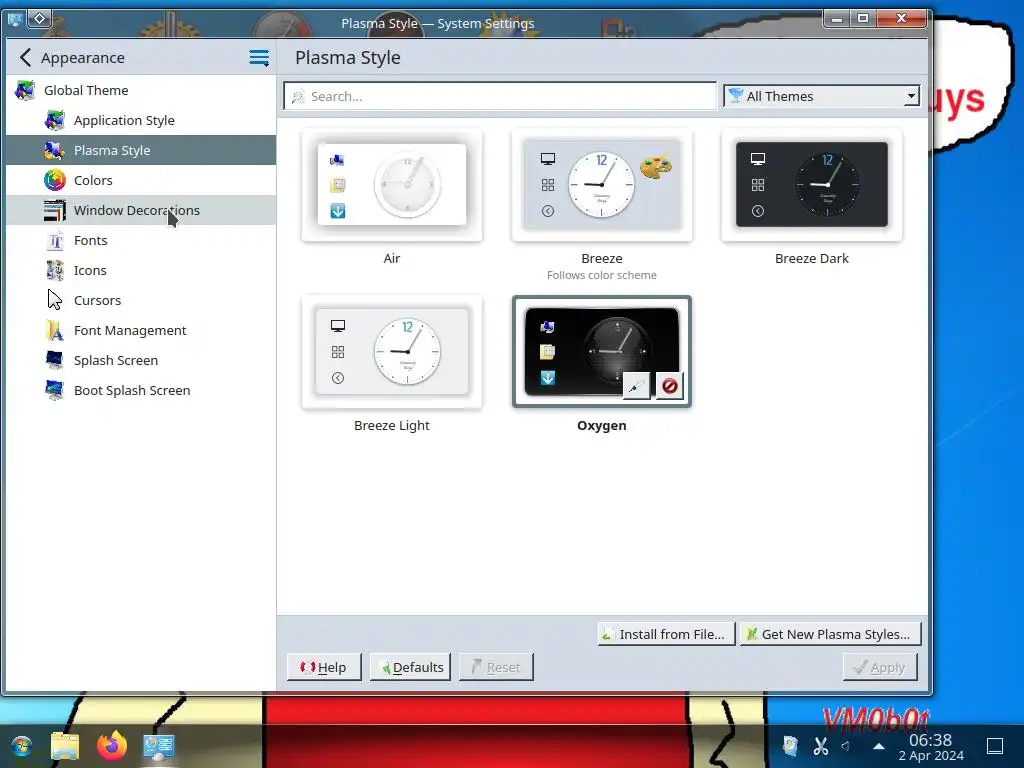Screen dimensions: 1024x768
Task: Select the Oxygen theme thumbnail
Action: coord(601,352)
